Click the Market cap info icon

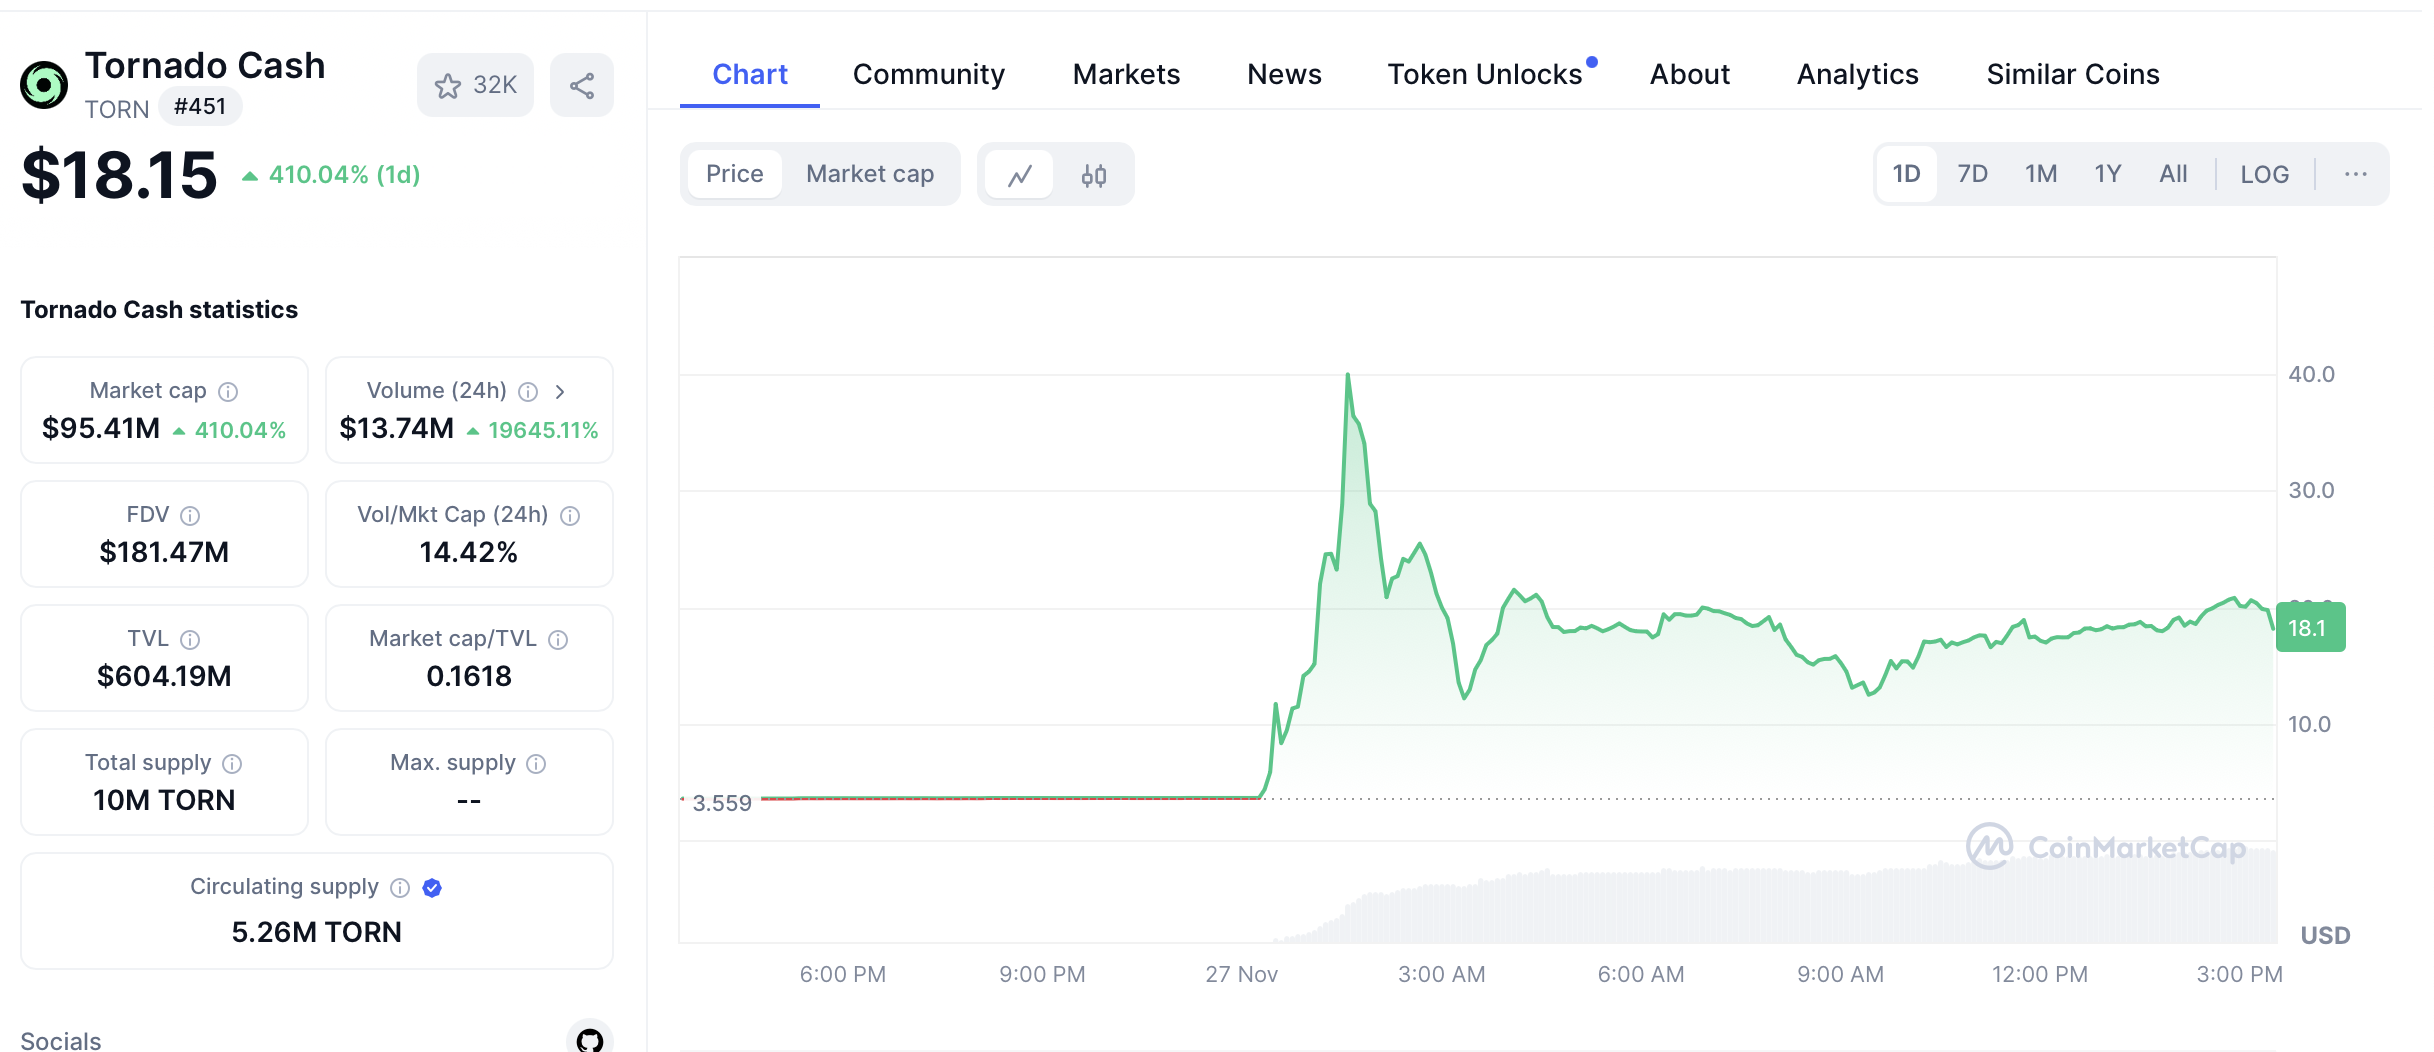tap(228, 391)
